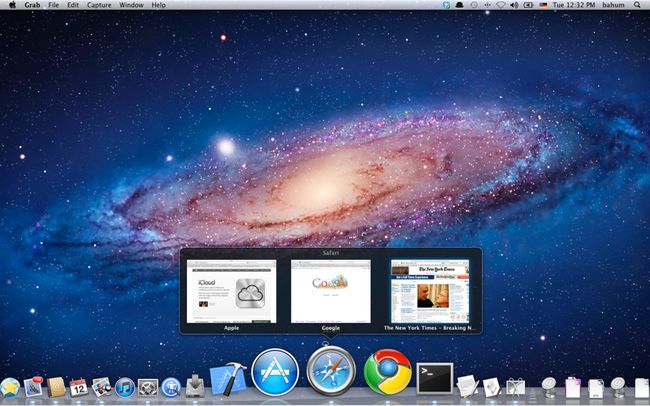Image resolution: width=650 pixels, height=406 pixels.
Task: Click the Tue 12:32 PM clock
Action: (x=574, y=5)
